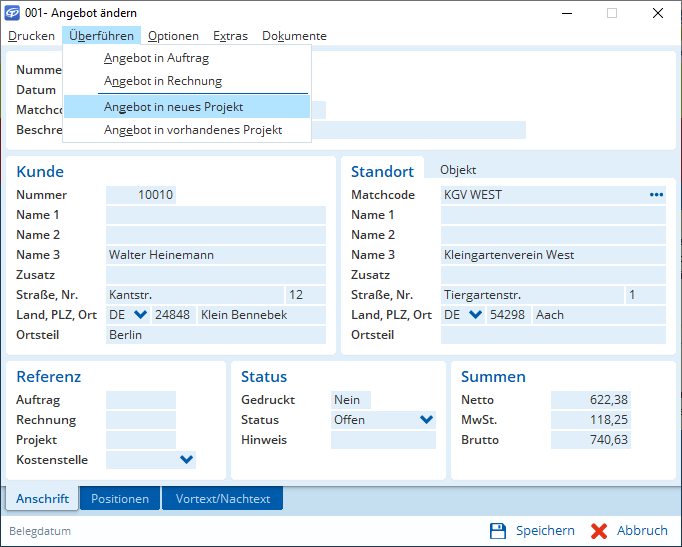Screen dimensions: 682x547
Task: Choose Angebot in Rechnung from menu
Action: [163, 81]
